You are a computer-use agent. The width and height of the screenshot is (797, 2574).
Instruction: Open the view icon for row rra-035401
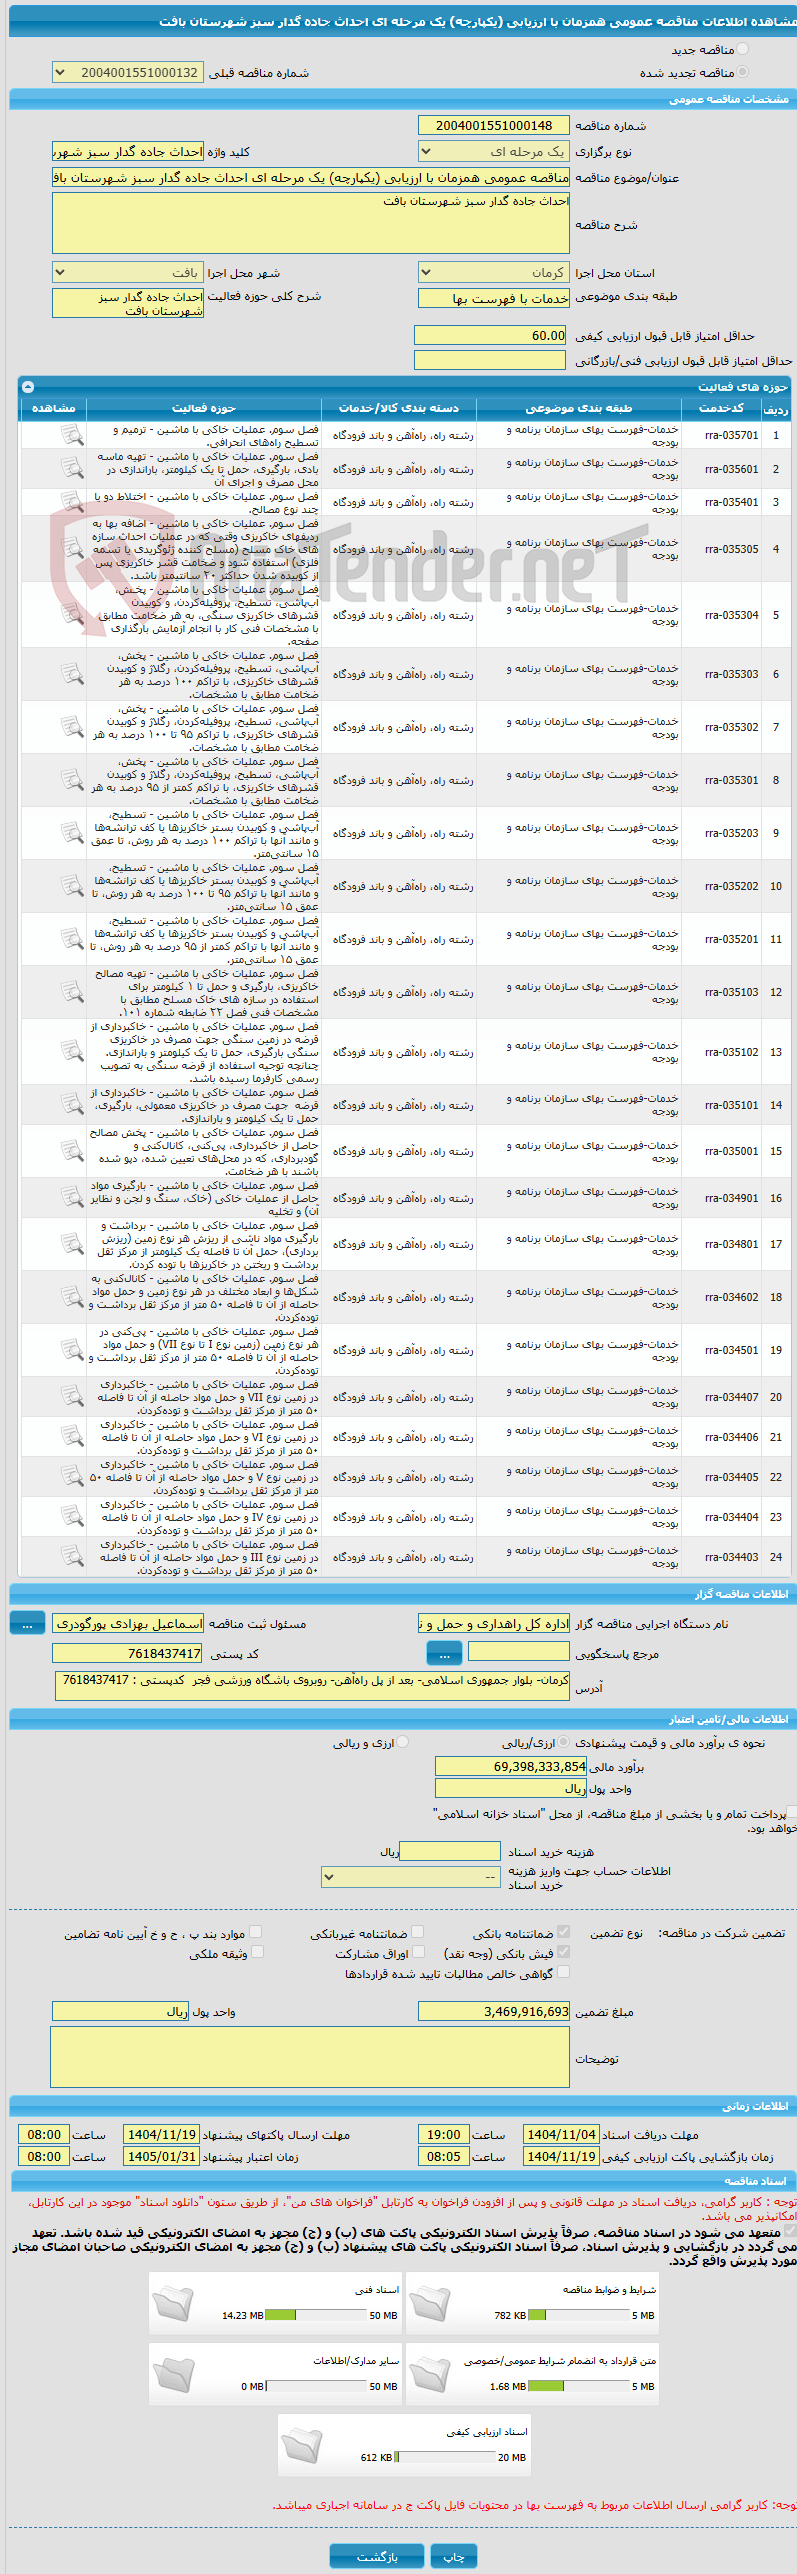72,502
